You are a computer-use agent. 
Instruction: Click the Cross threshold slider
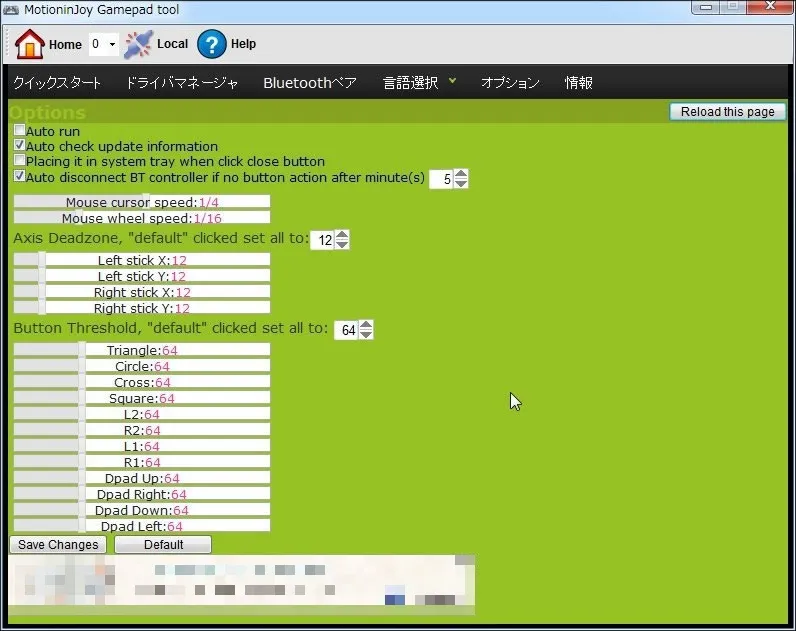pos(142,382)
